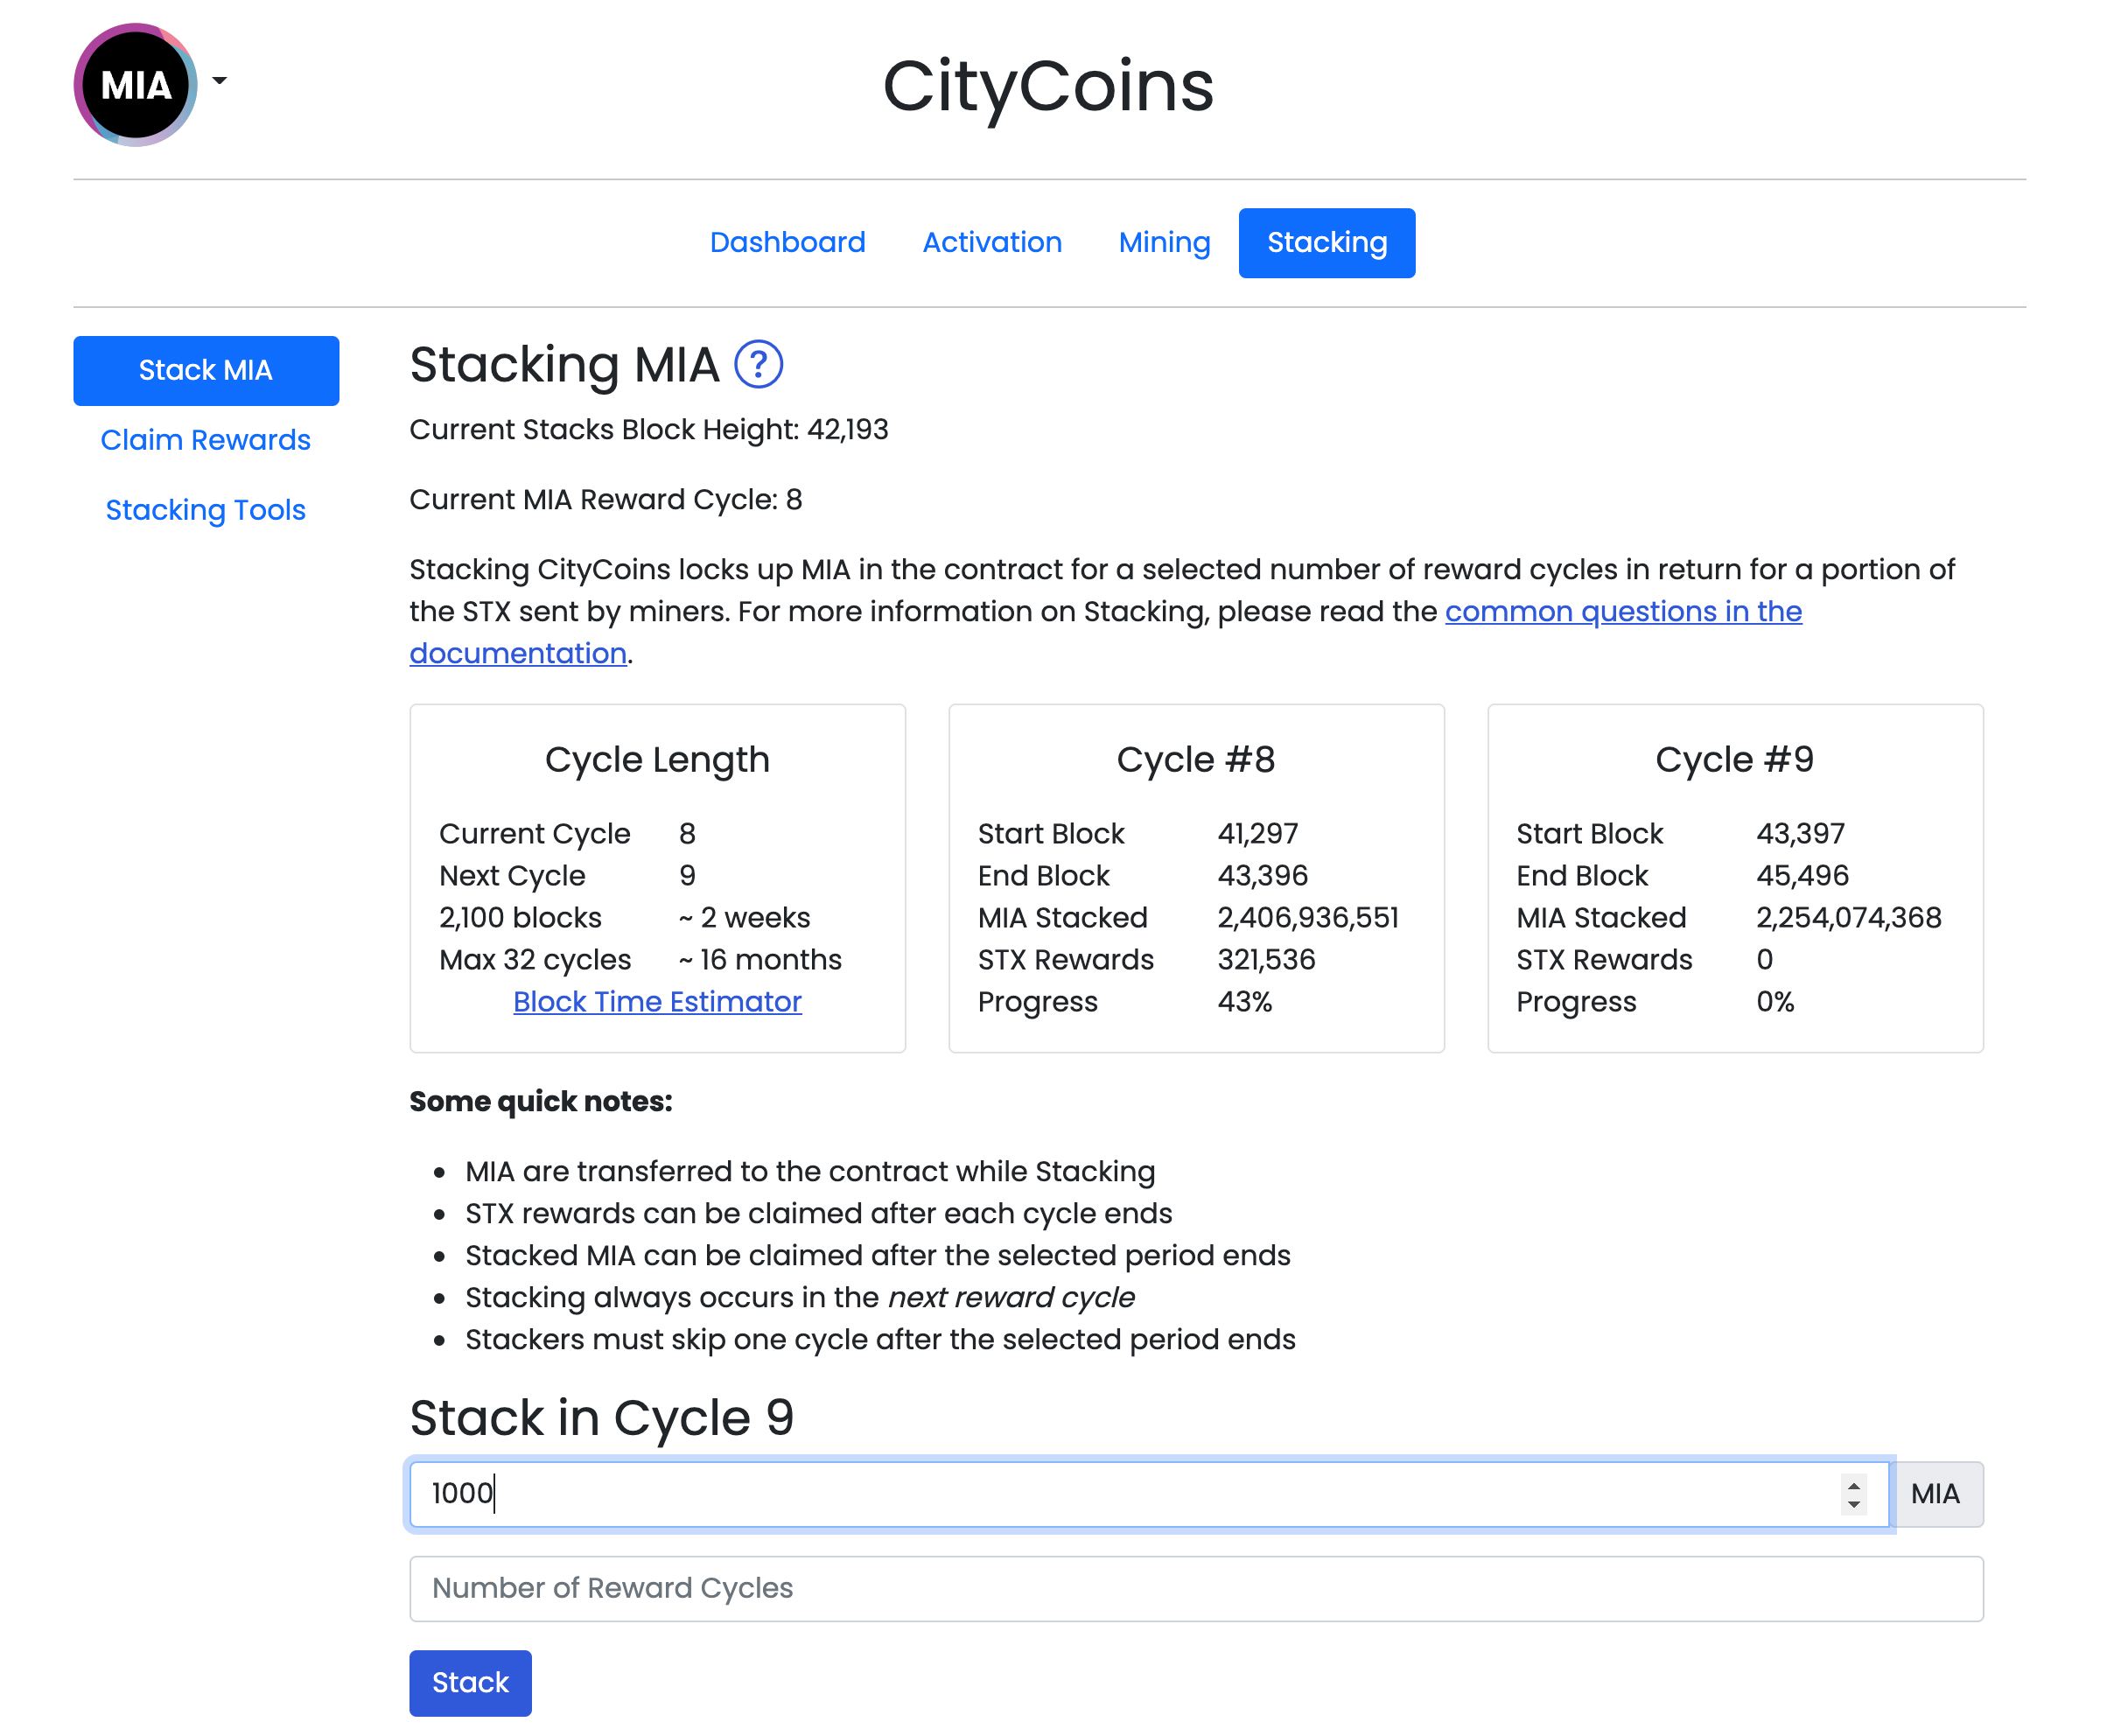Decrease MIA amount with stepper down arrow
The height and width of the screenshot is (1736, 2107).
(x=1853, y=1504)
